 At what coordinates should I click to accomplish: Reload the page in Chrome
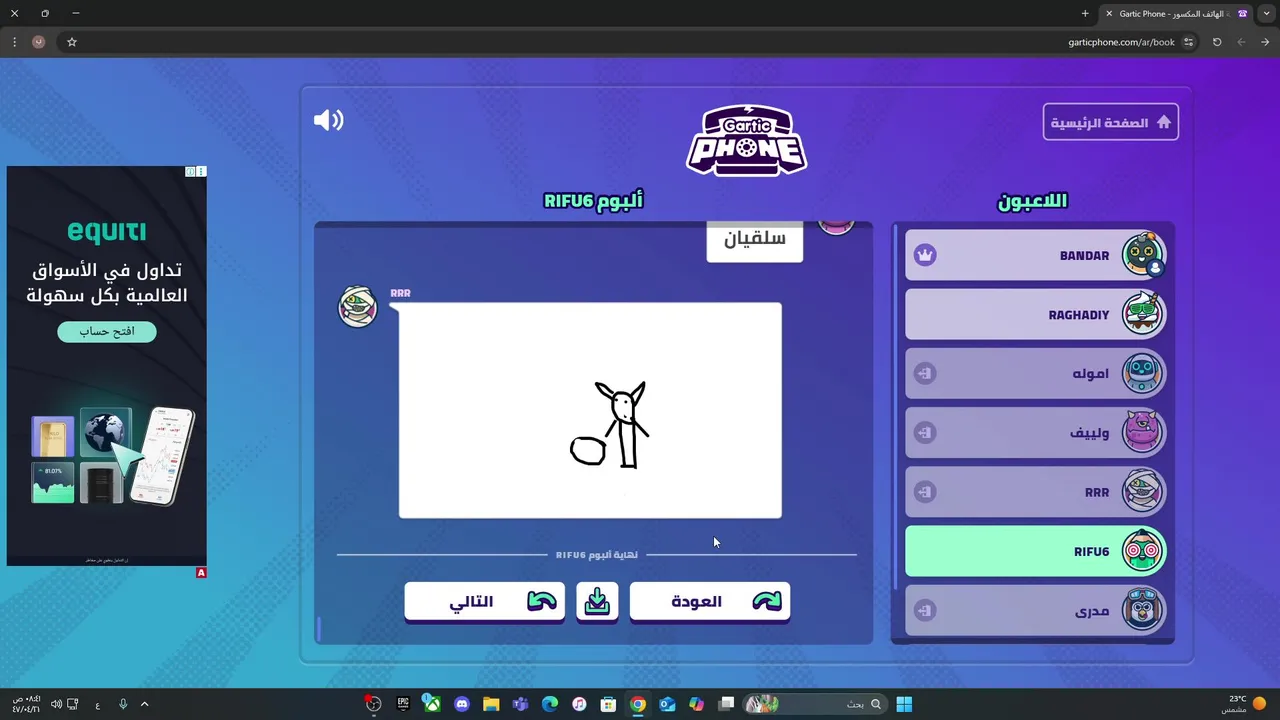tap(1217, 42)
